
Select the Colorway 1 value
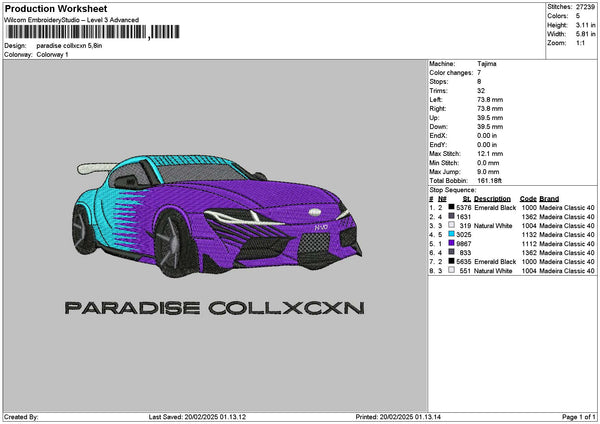point(52,55)
